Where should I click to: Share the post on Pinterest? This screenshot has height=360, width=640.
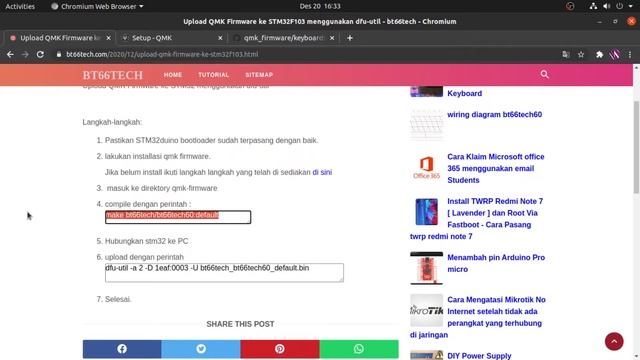280,349
